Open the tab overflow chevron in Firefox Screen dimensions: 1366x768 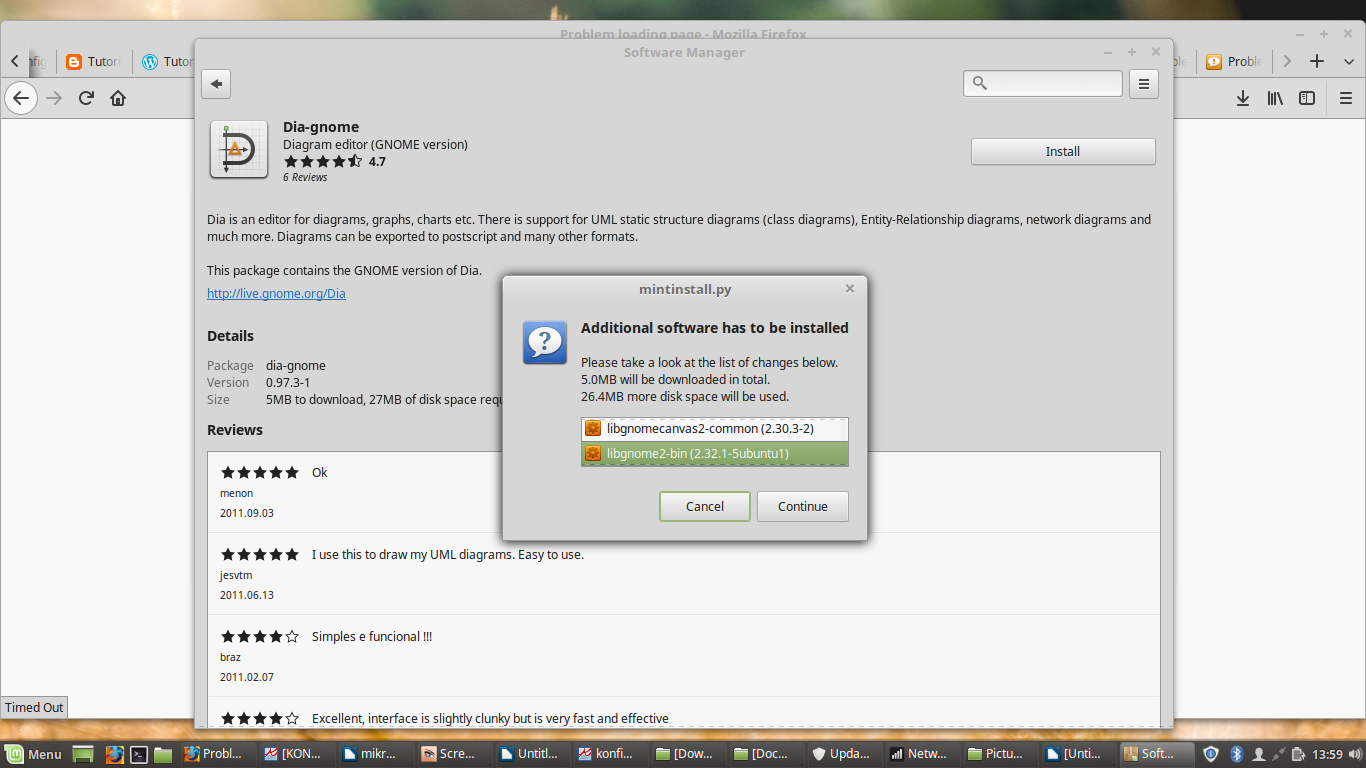click(1287, 61)
